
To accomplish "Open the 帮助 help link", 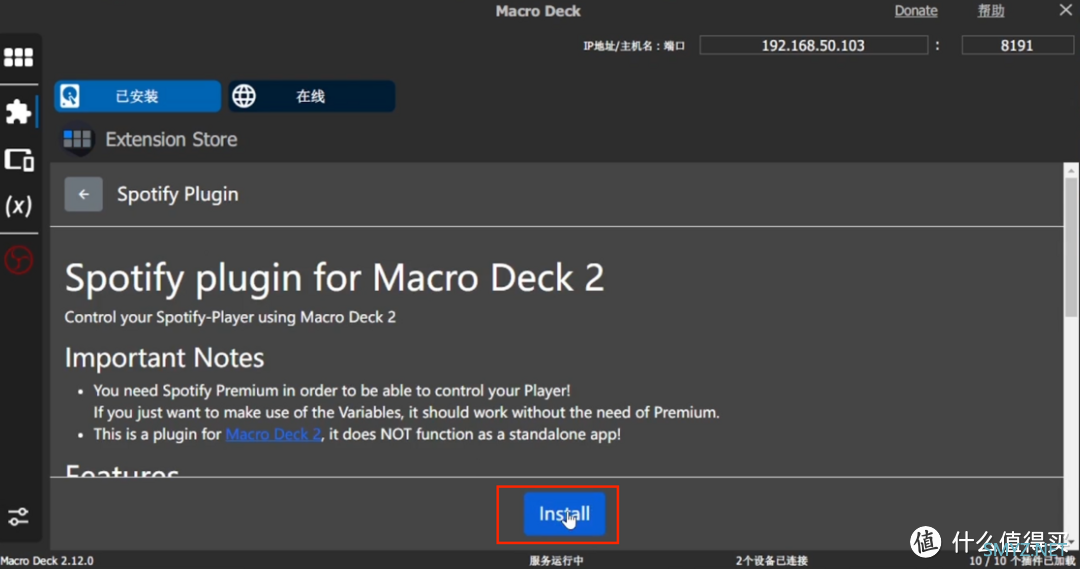I will [x=991, y=10].
